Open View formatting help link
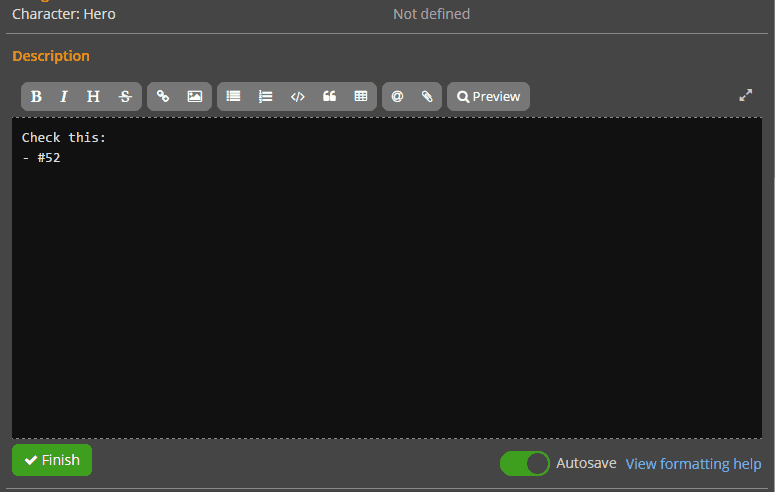This screenshot has height=492, width=775. [693, 464]
